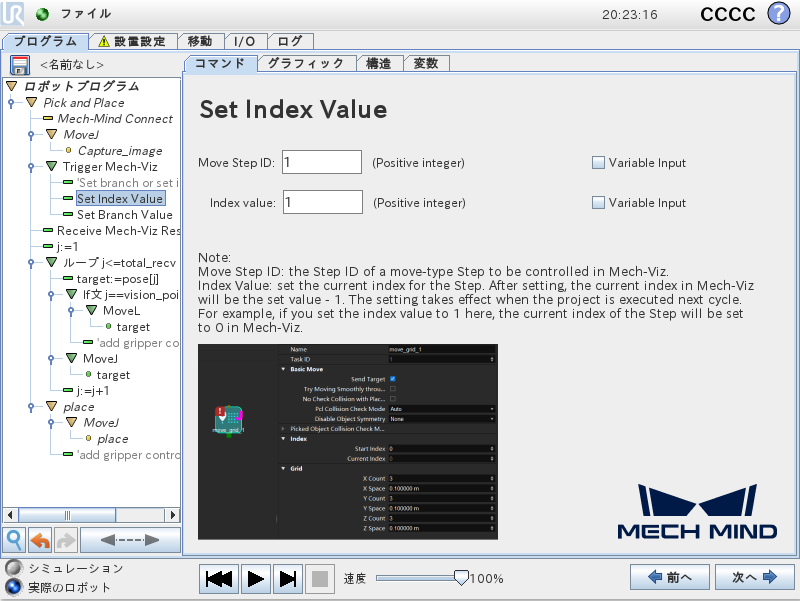The image size is (800, 601).
Task: Open the ファイル menu
Action: tap(85, 14)
